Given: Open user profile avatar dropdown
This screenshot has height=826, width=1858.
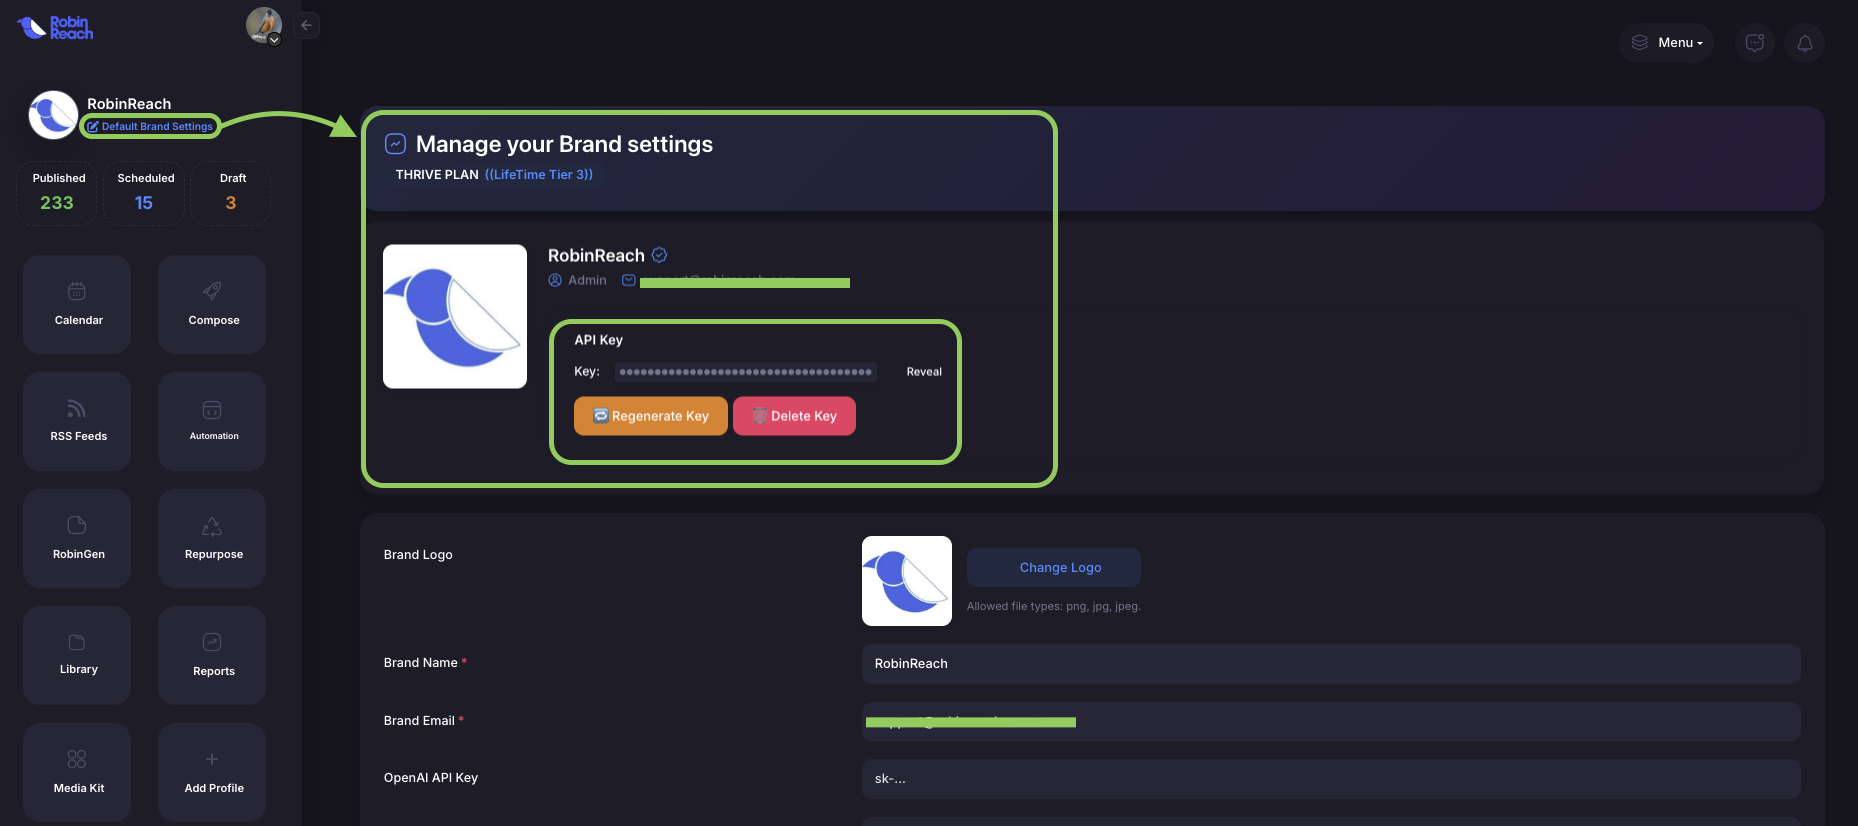Looking at the screenshot, I should (264, 25).
